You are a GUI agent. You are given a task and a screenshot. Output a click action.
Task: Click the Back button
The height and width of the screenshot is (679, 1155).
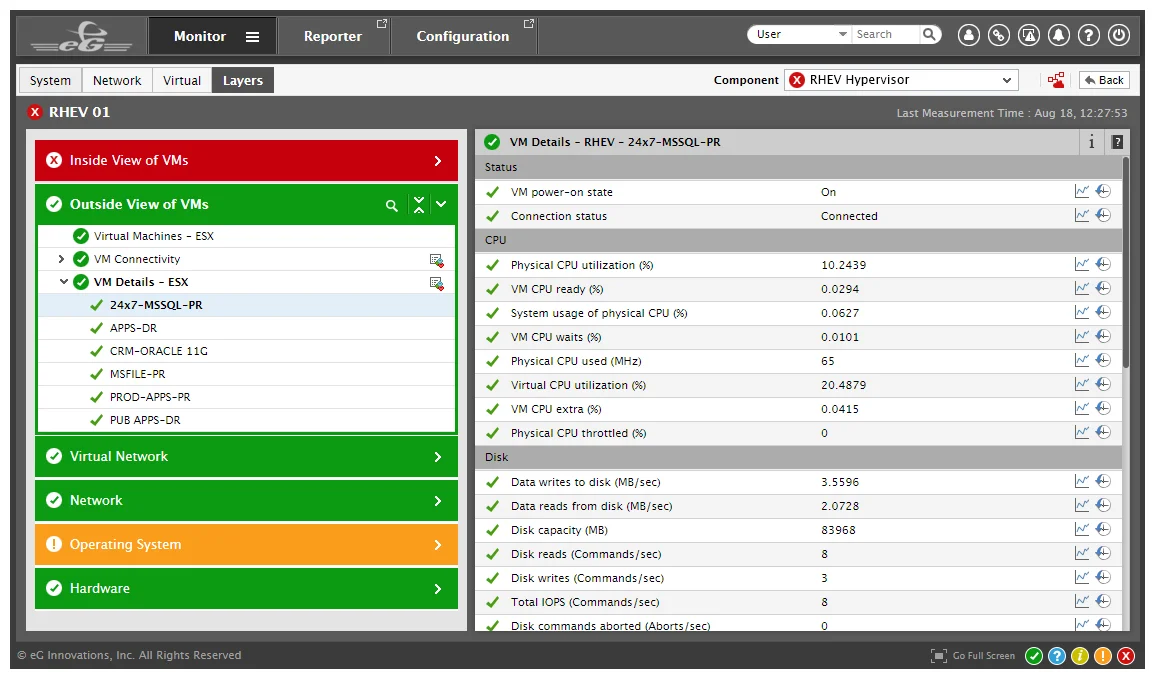tap(1104, 80)
